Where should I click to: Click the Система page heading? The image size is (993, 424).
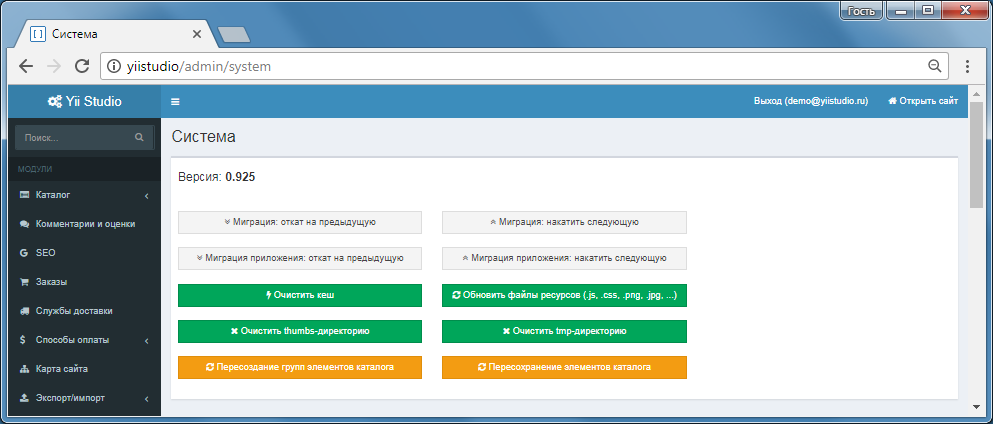[204, 137]
